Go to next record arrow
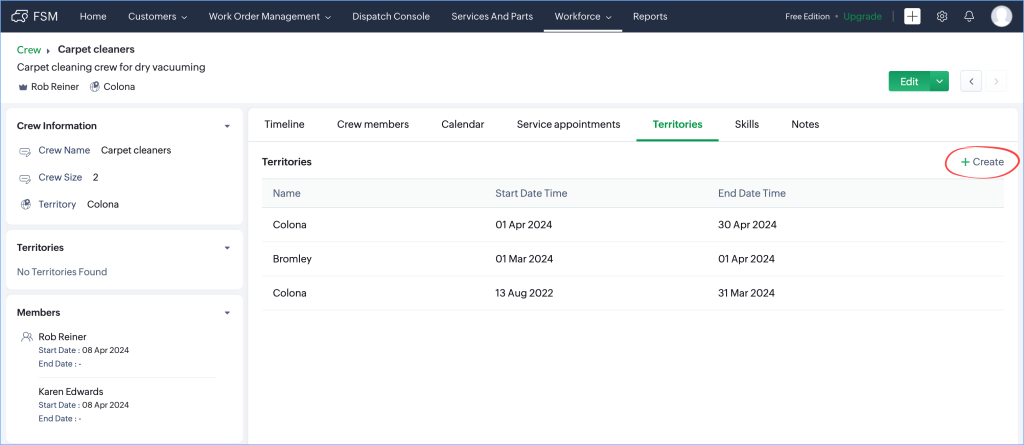The width and height of the screenshot is (1024, 445). [x=996, y=81]
